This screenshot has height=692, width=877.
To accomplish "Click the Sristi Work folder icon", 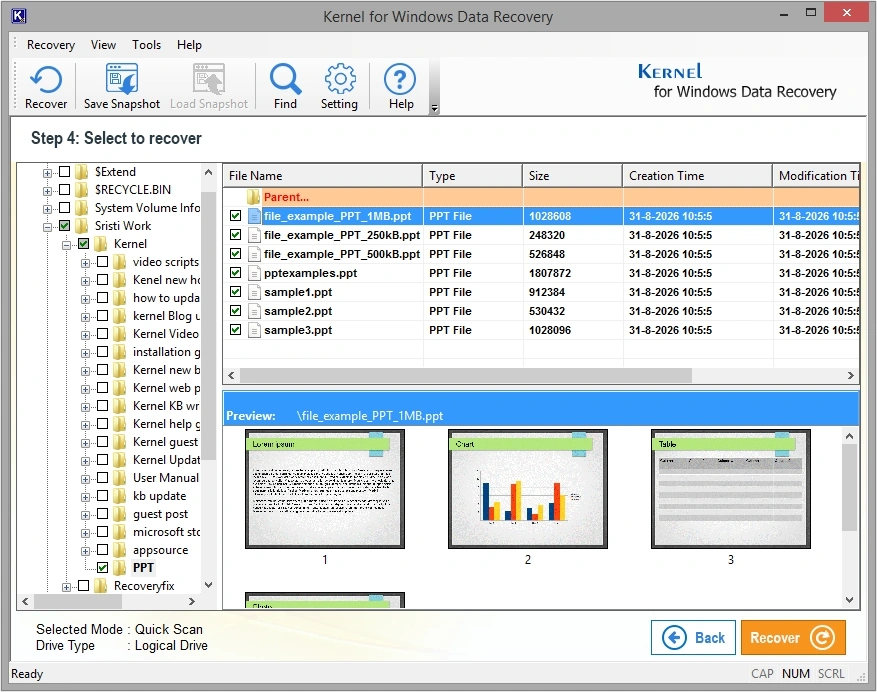I will 82,225.
